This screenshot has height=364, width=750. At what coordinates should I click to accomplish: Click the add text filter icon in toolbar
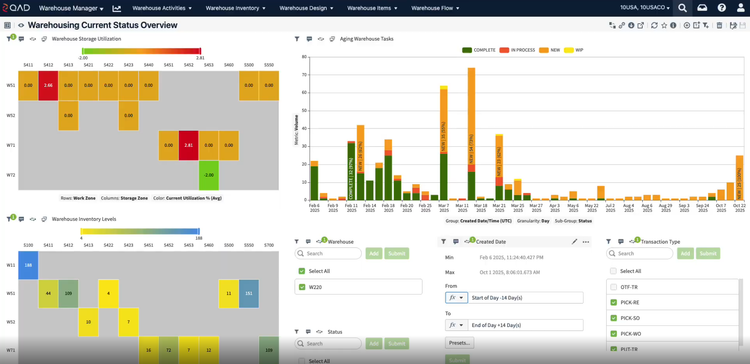(x=706, y=25)
